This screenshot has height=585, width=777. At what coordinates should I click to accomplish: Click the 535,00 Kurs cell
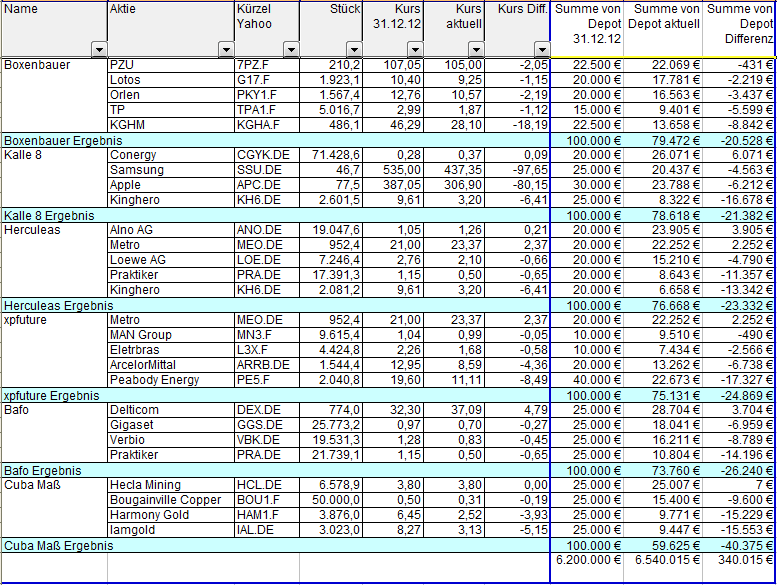coord(393,170)
